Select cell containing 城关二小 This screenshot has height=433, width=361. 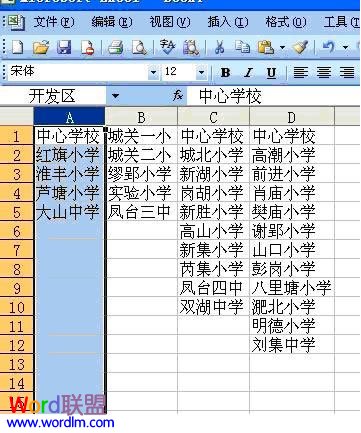click(141, 155)
